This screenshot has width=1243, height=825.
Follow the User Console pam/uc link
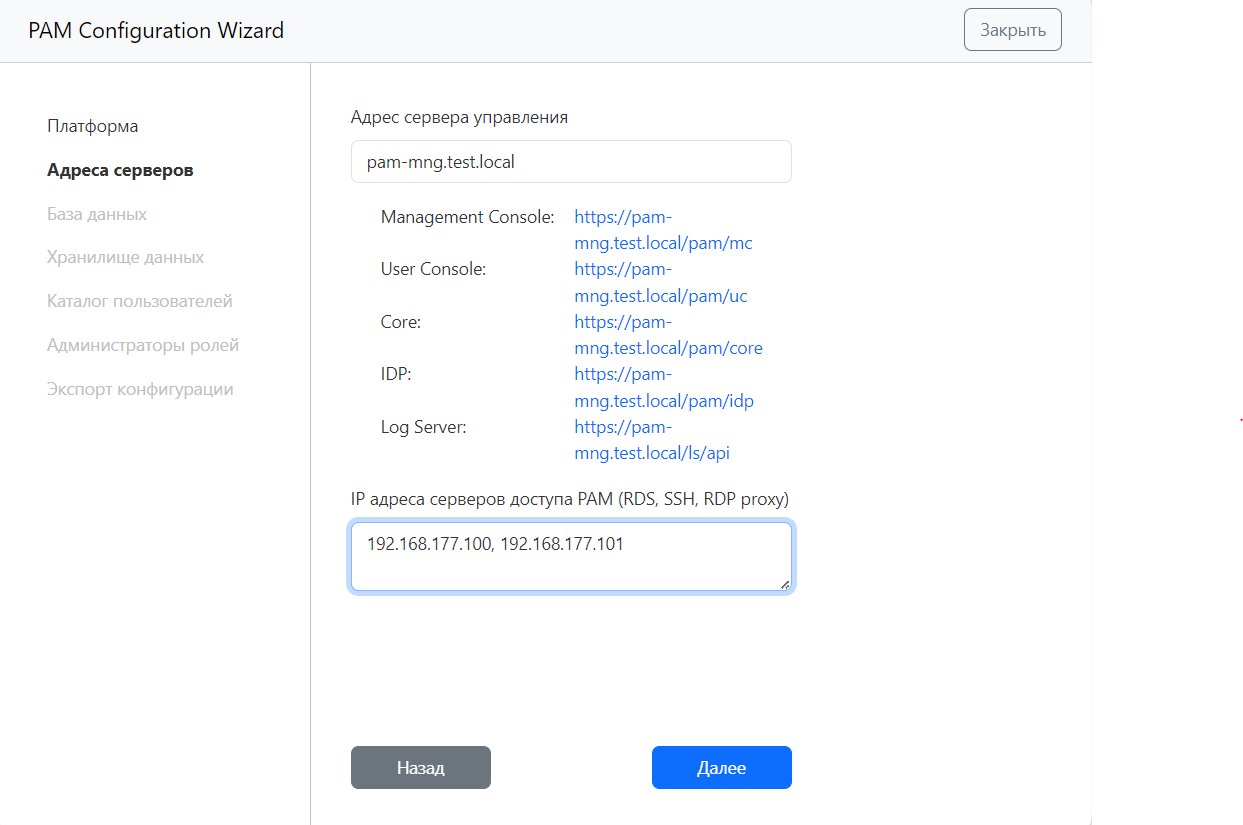tap(660, 296)
